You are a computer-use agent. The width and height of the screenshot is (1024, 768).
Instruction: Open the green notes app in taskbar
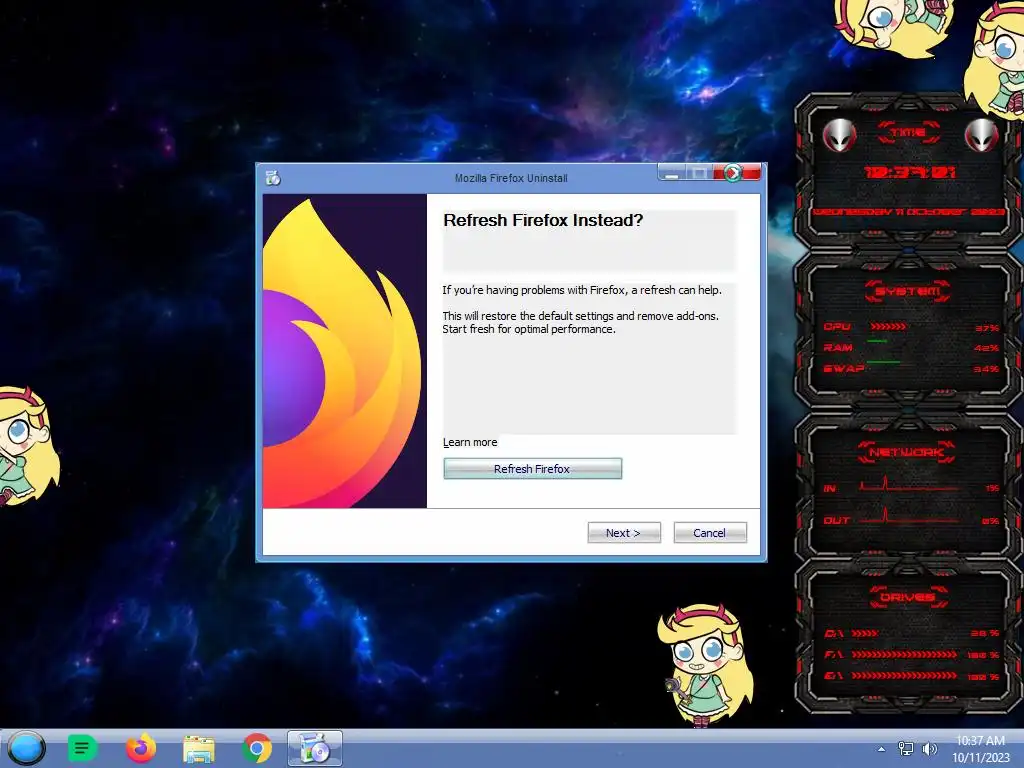coord(82,748)
